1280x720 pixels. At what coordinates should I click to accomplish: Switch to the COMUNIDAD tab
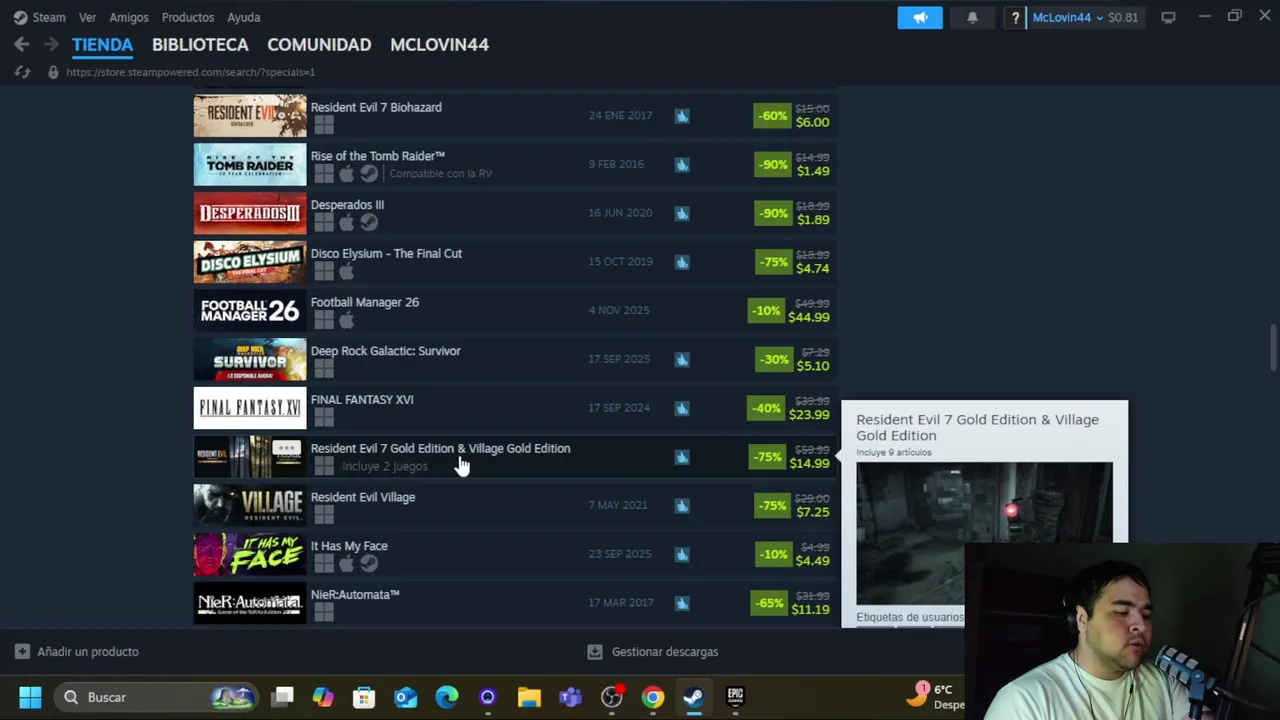tap(319, 45)
